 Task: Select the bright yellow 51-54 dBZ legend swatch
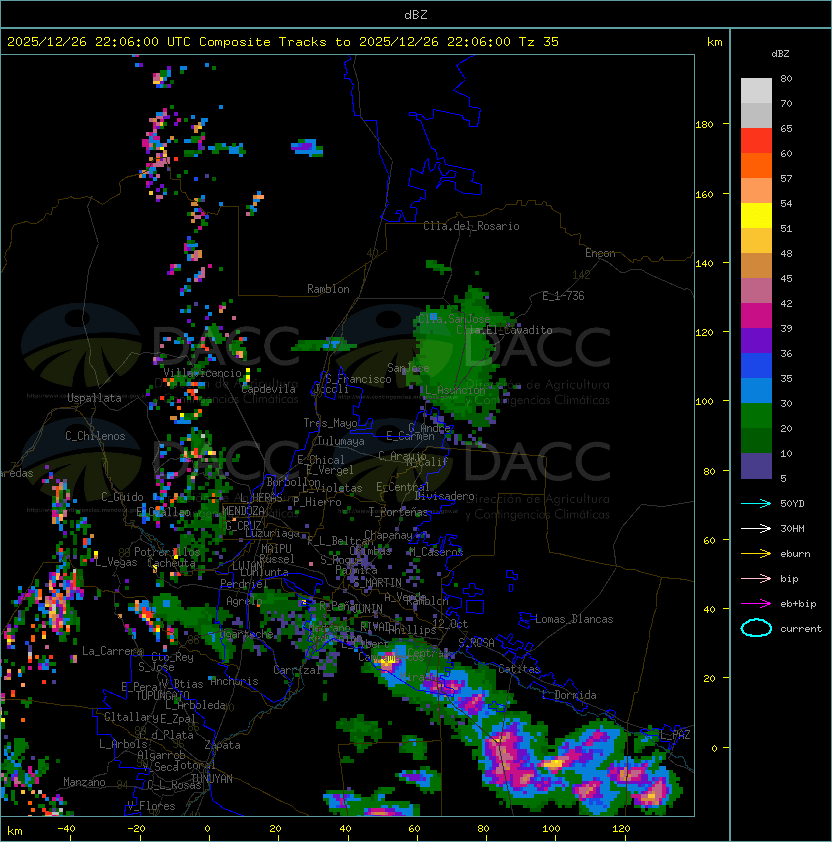point(756,216)
